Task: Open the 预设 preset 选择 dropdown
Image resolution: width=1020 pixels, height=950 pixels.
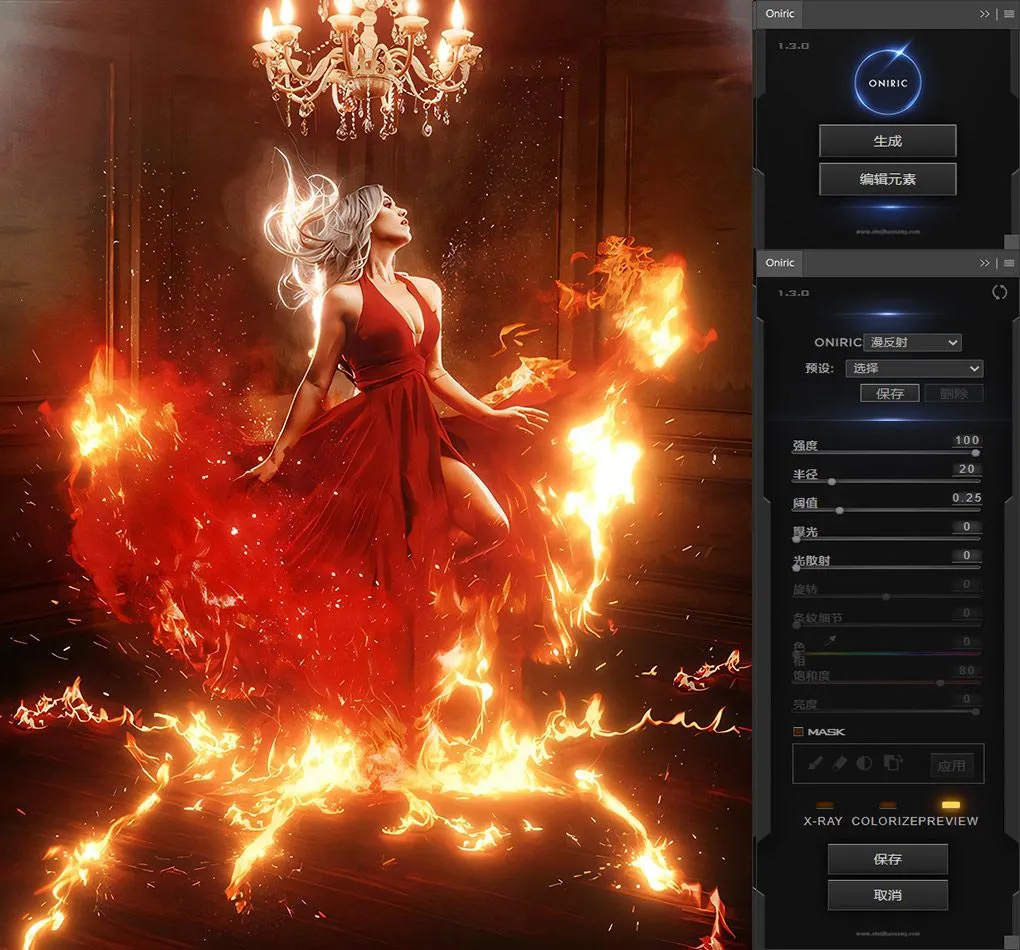Action: point(914,368)
